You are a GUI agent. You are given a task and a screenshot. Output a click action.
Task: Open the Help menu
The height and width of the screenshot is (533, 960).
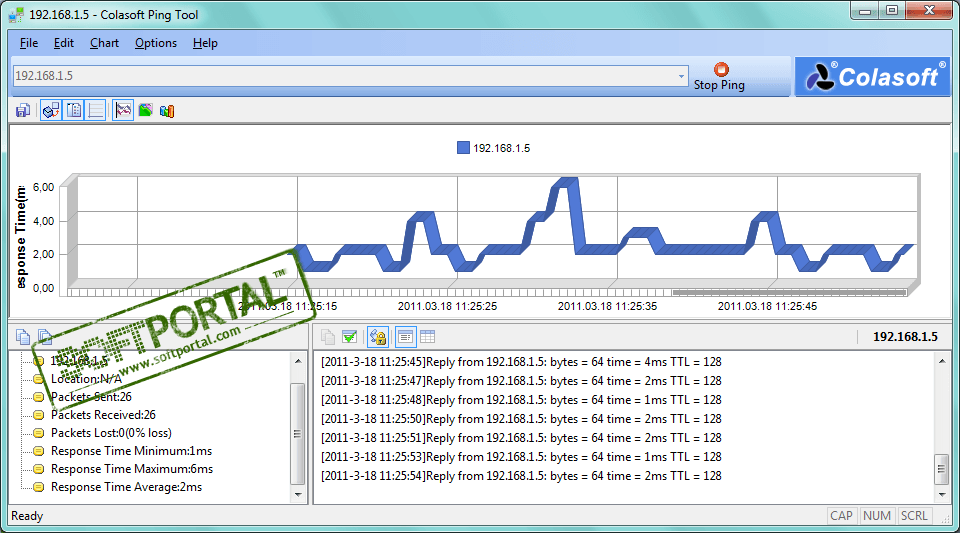[205, 43]
